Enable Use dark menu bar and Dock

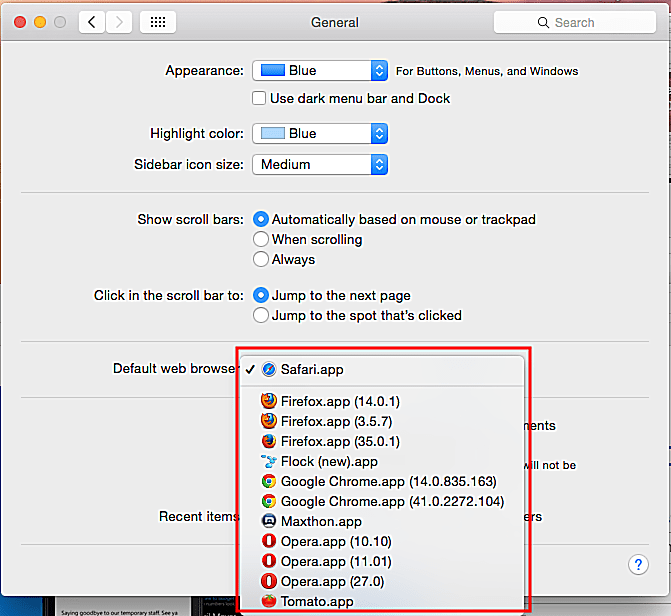[x=259, y=98]
